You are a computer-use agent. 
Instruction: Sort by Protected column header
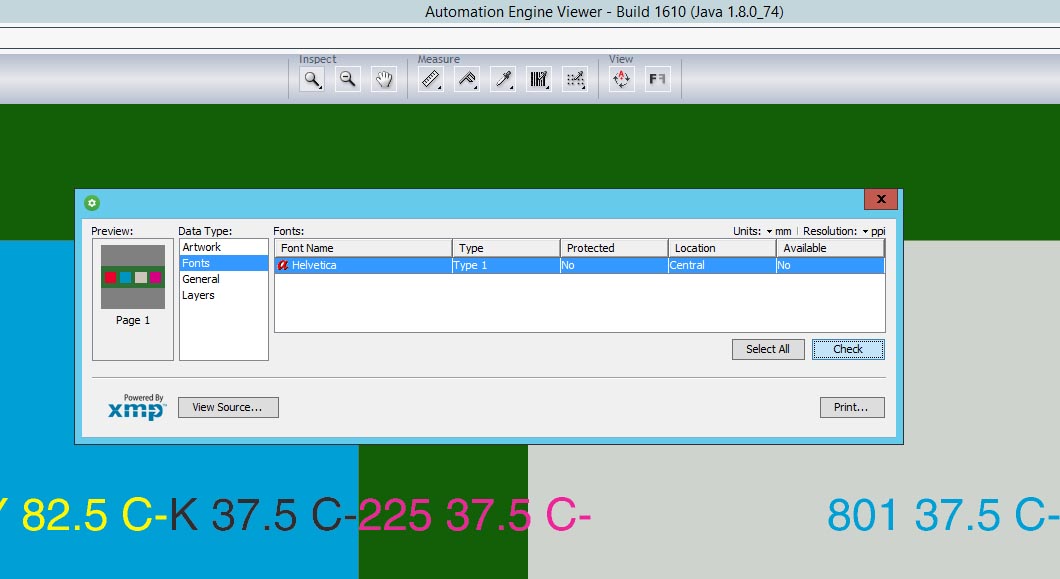[614, 248]
